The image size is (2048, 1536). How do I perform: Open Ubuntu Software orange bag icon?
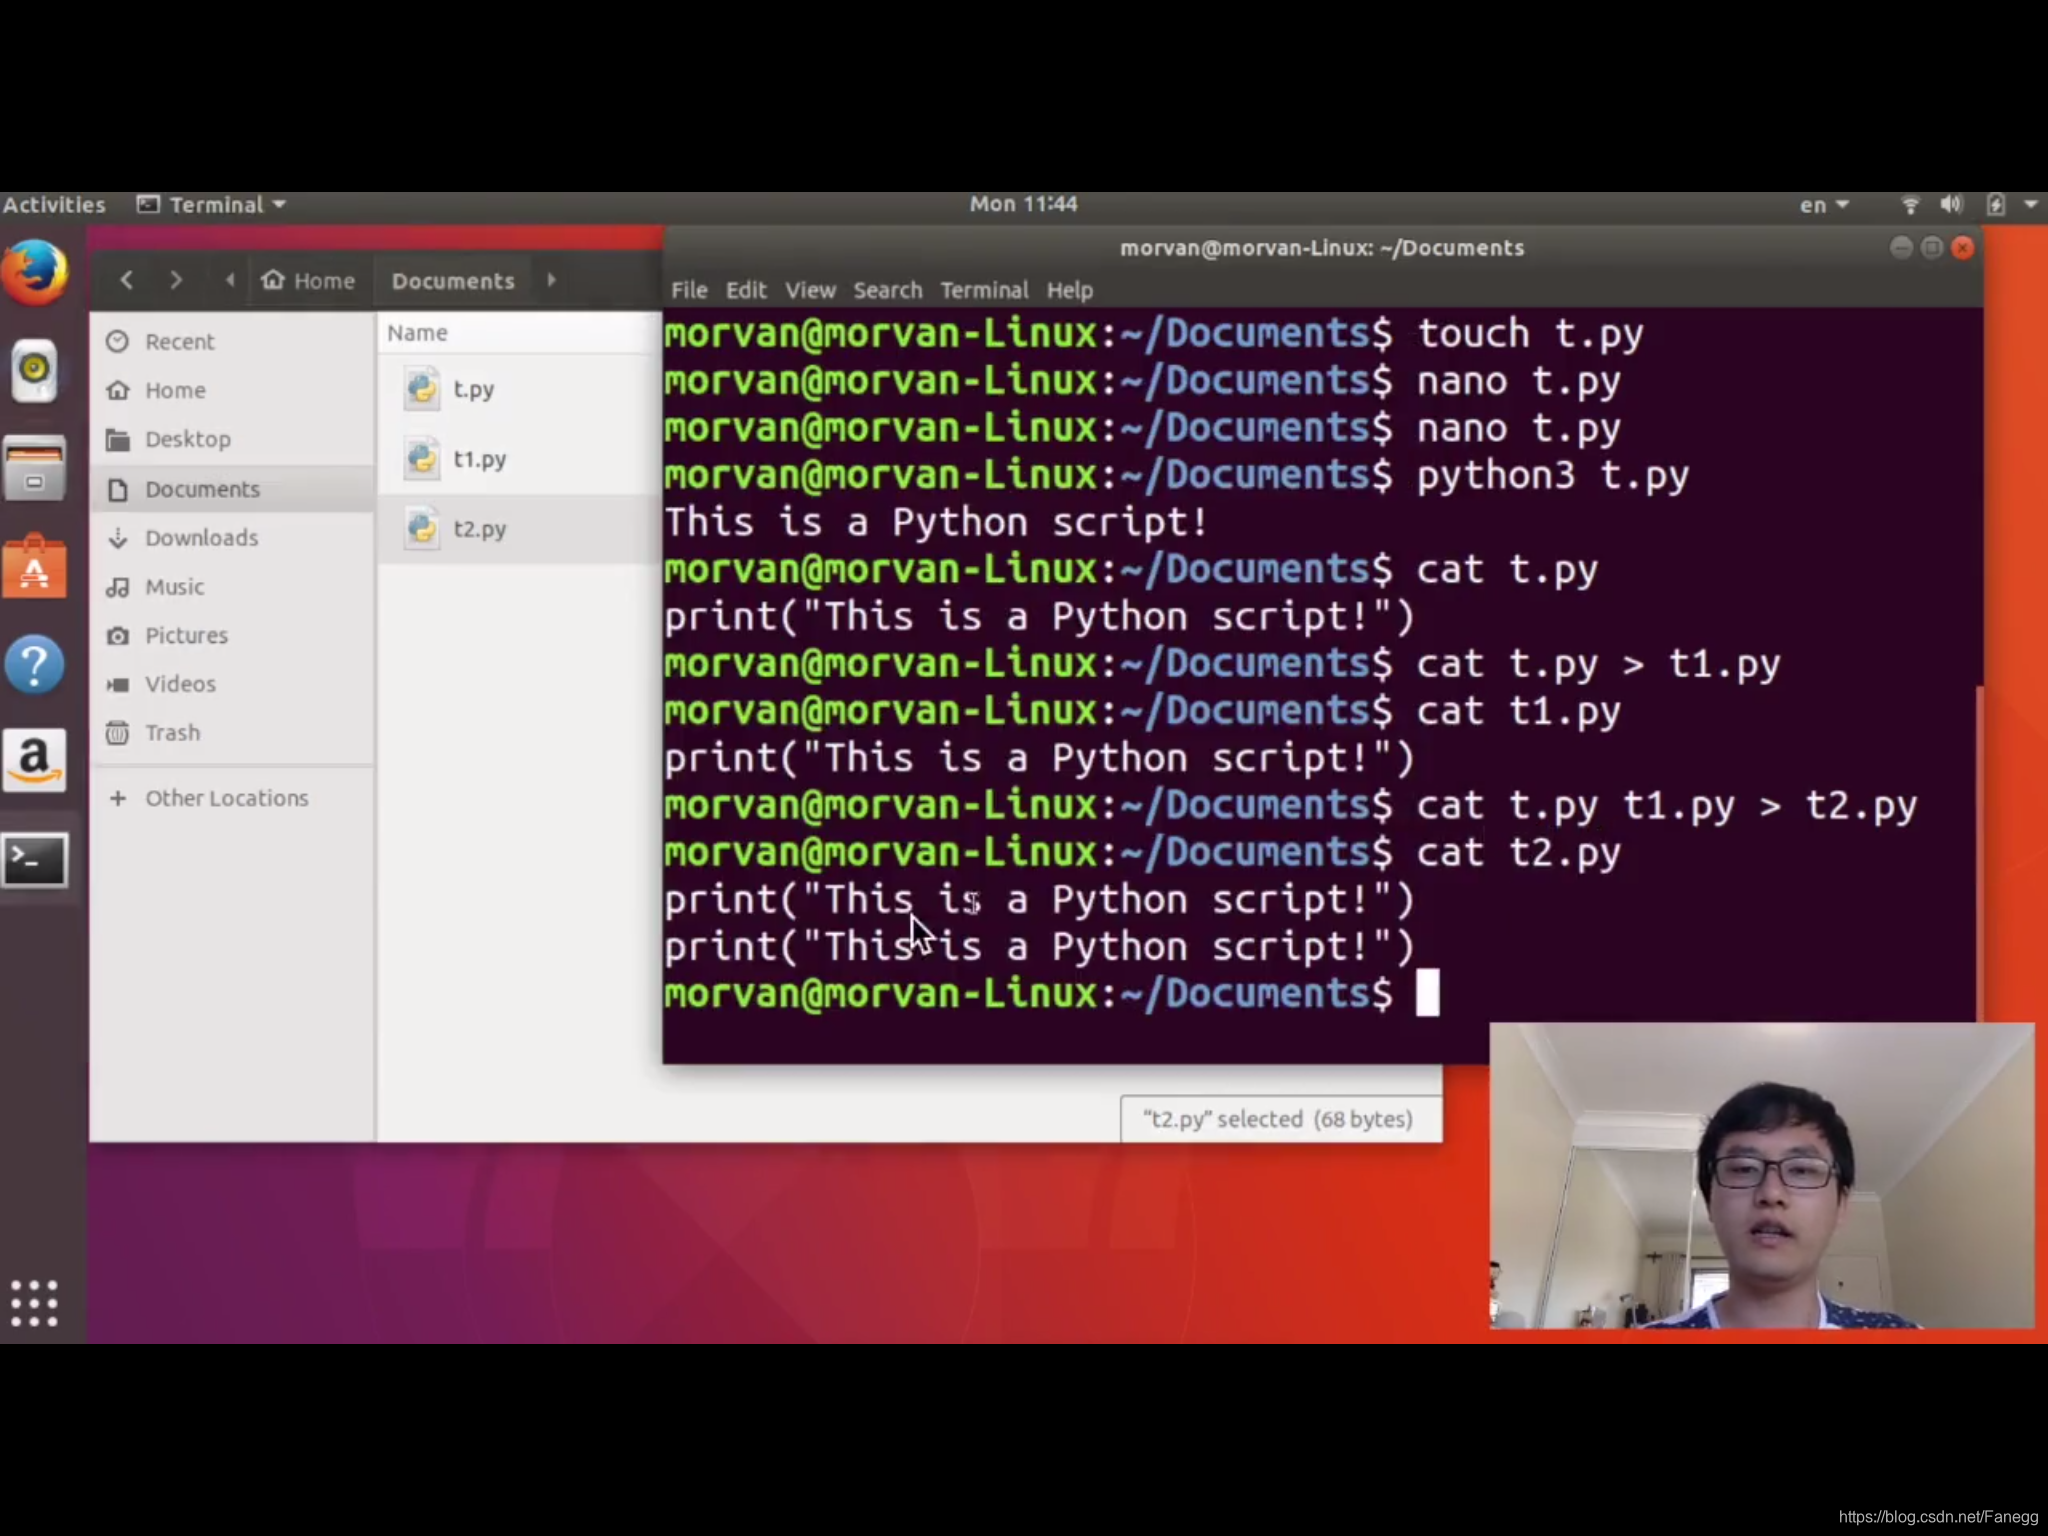pyautogui.click(x=34, y=568)
